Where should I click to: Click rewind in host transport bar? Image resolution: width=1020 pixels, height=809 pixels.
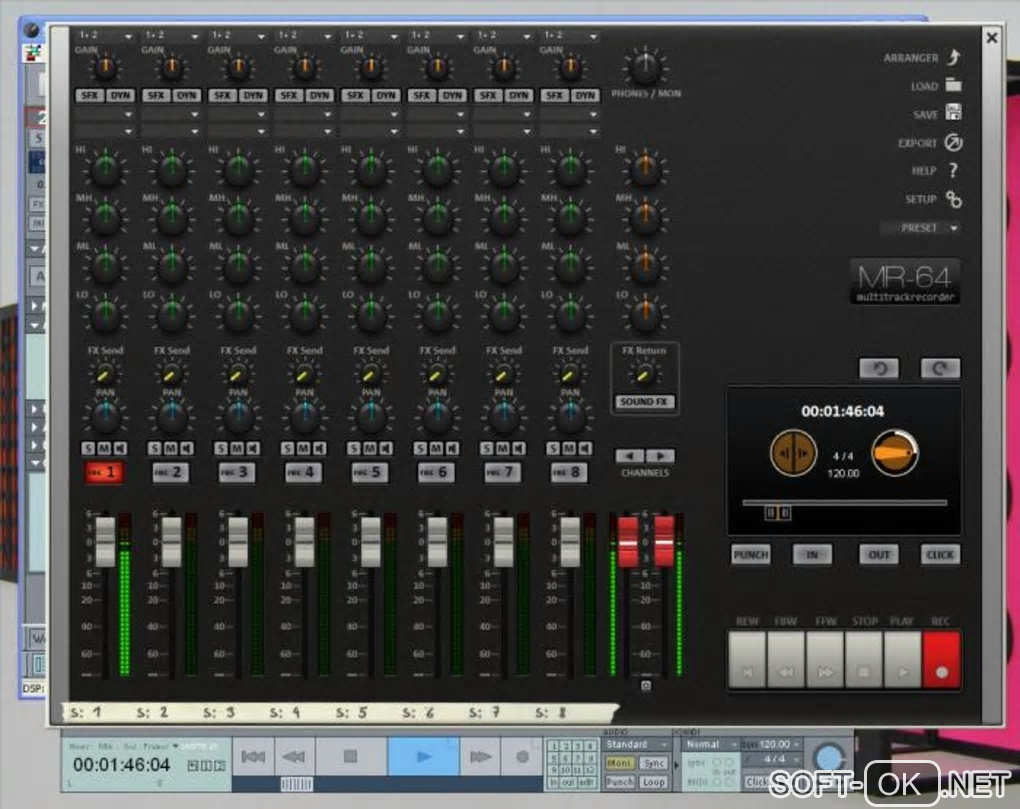coord(294,756)
